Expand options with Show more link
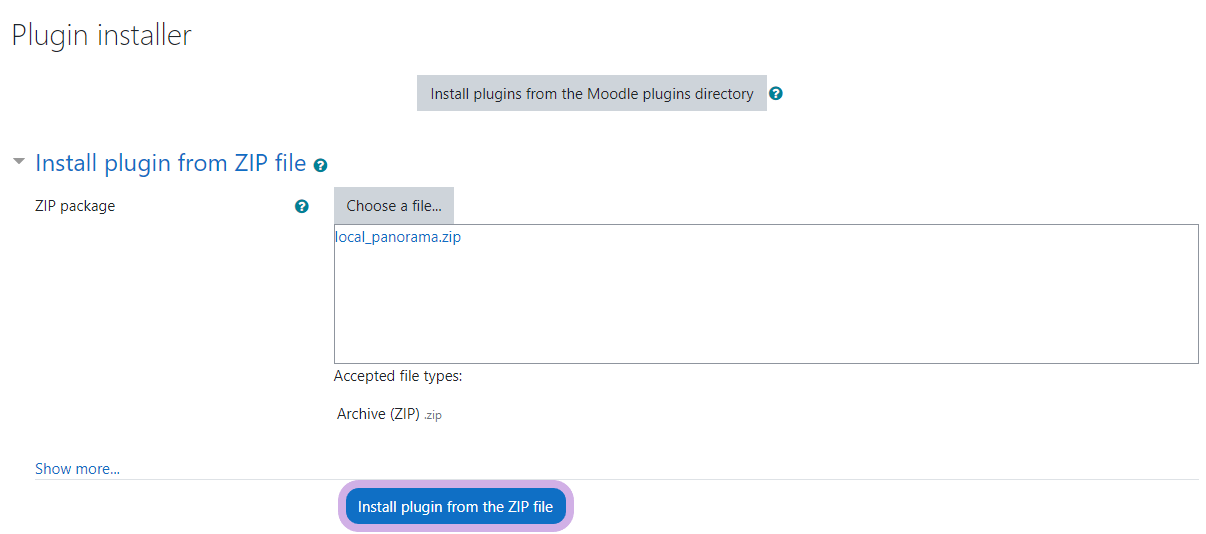The image size is (1206, 534). click(x=77, y=469)
